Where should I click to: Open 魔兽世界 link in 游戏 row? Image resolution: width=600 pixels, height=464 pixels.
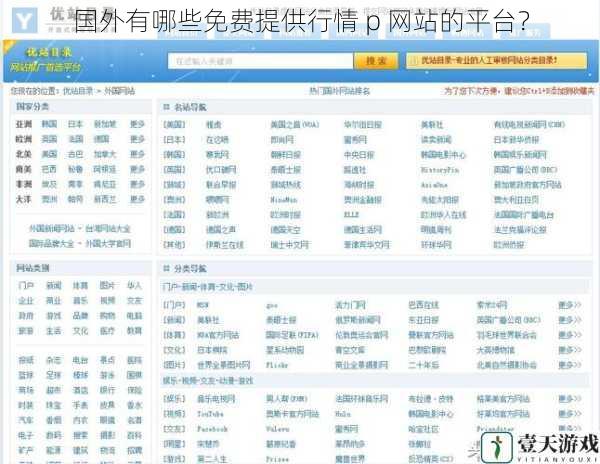[350, 459]
